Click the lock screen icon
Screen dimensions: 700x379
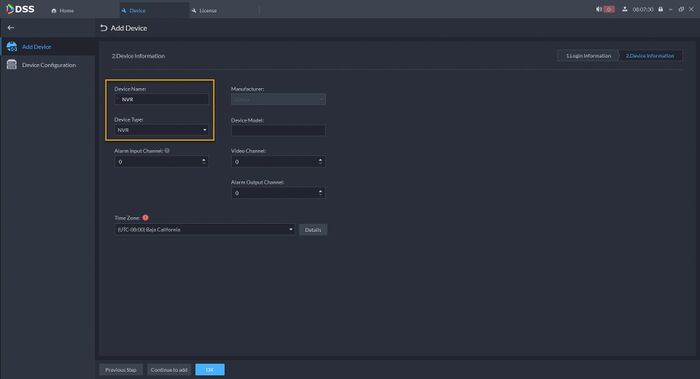[x=660, y=9]
